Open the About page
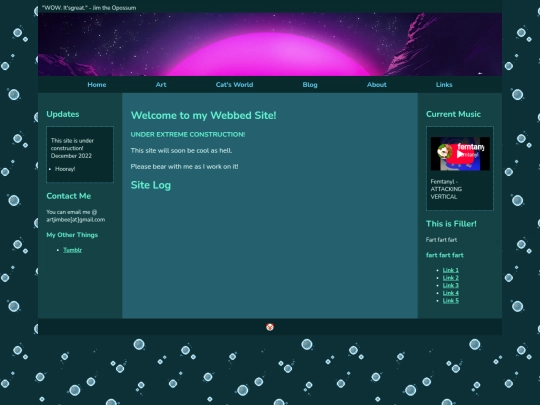Image resolution: width=540 pixels, height=405 pixels. click(377, 85)
